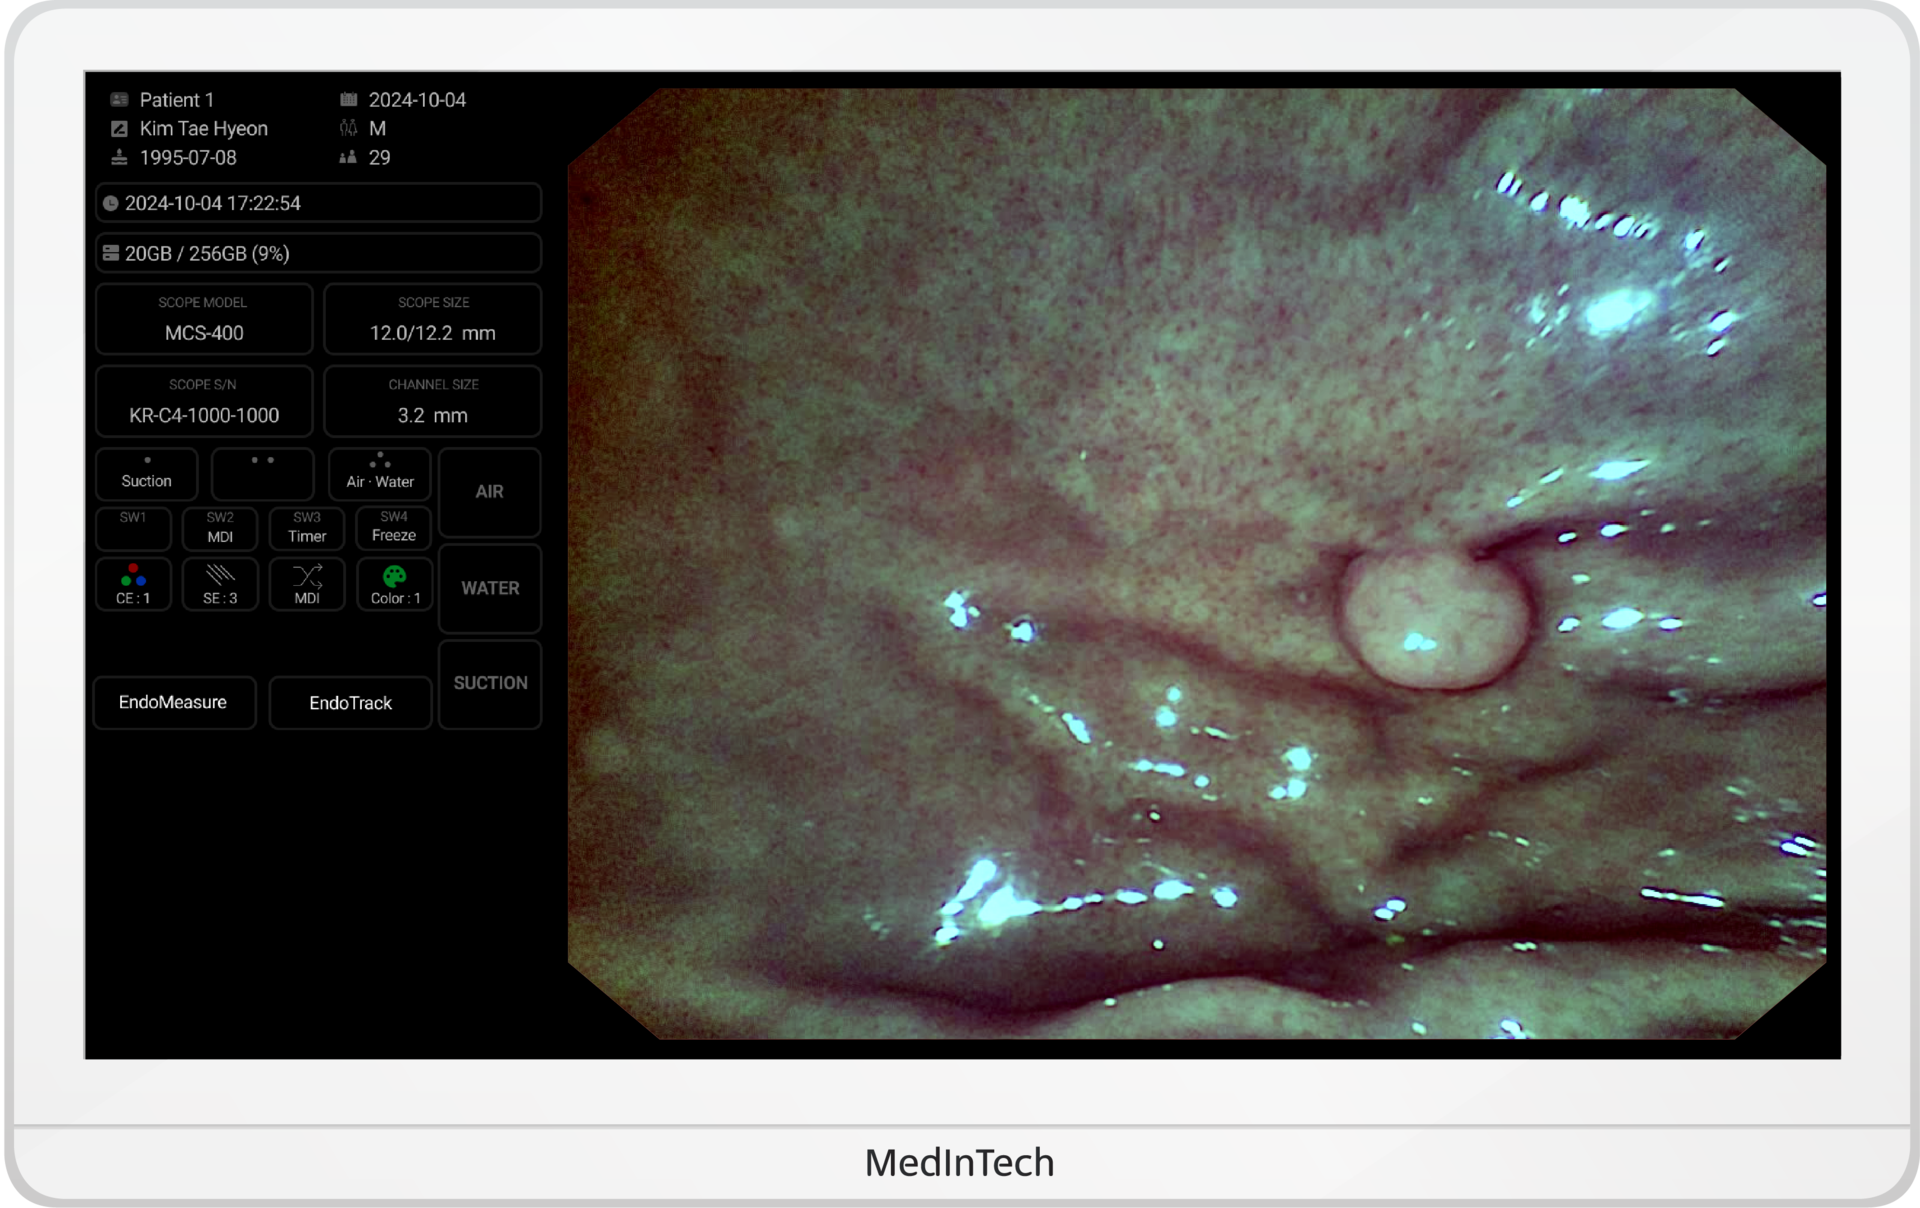Open the Channel Size 3.2 mm field

[433, 402]
